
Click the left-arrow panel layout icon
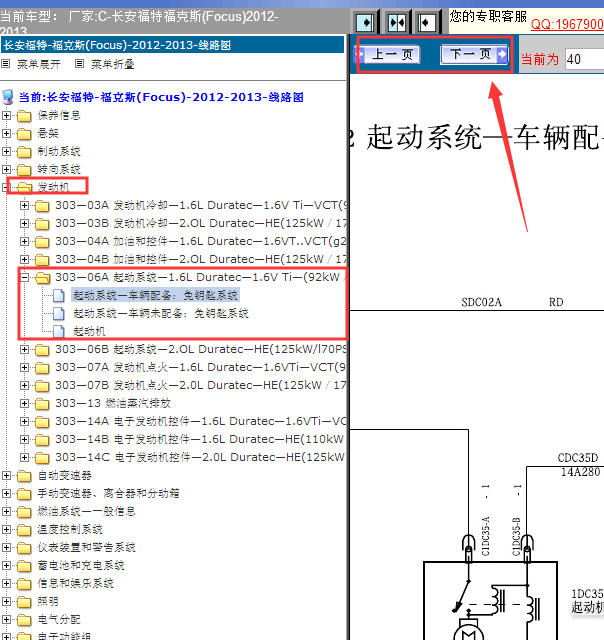[427, 22]
